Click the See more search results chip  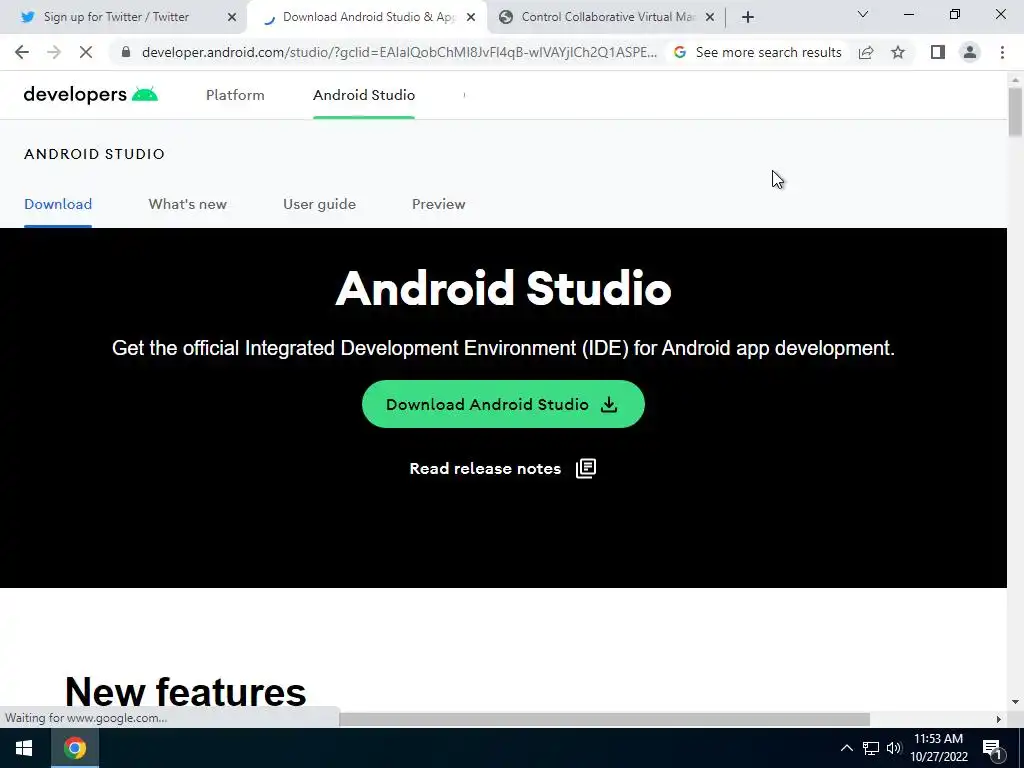coord(758,52)
